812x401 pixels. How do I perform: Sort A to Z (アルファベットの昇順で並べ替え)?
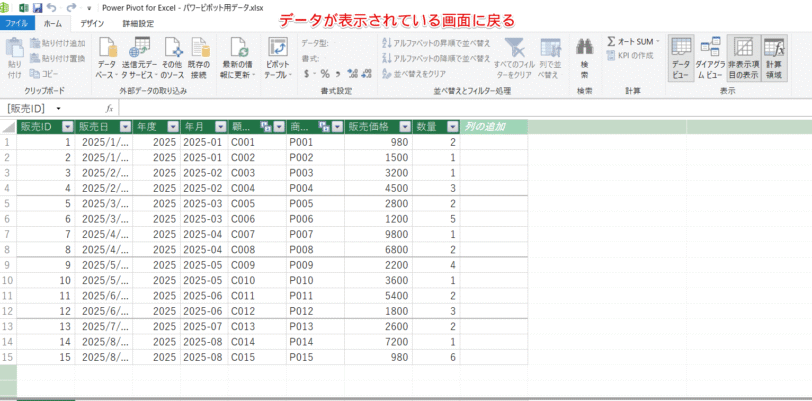tap(436, 44)
